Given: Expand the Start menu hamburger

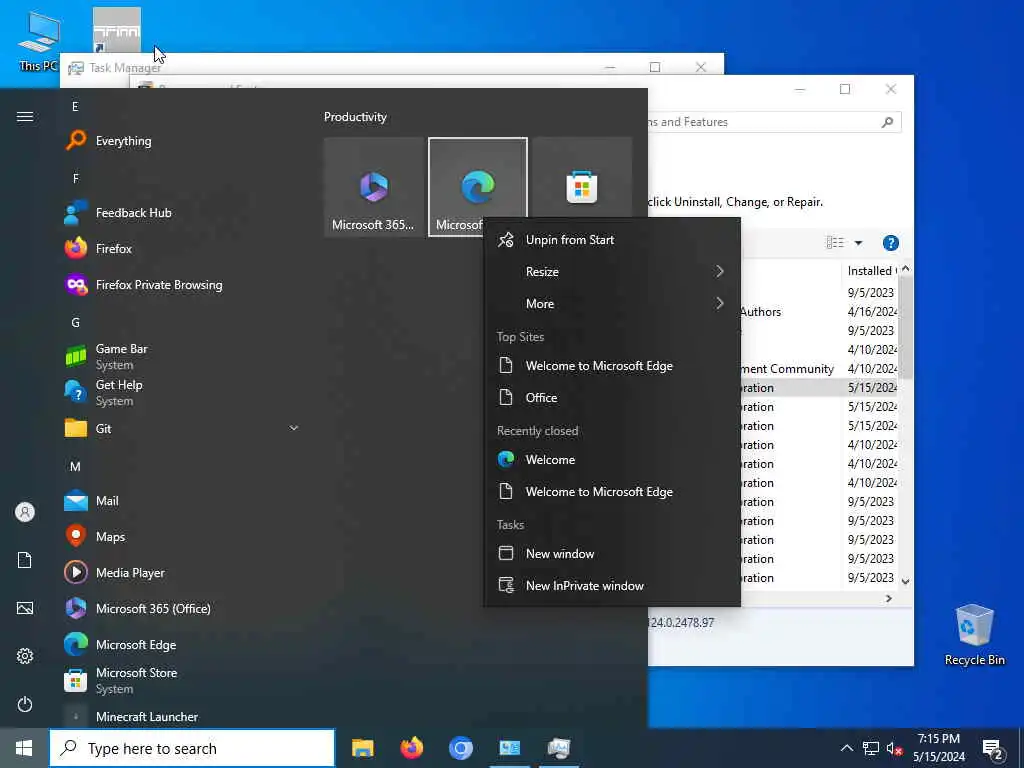Looking at the screenshot, I should coord(25,117).
